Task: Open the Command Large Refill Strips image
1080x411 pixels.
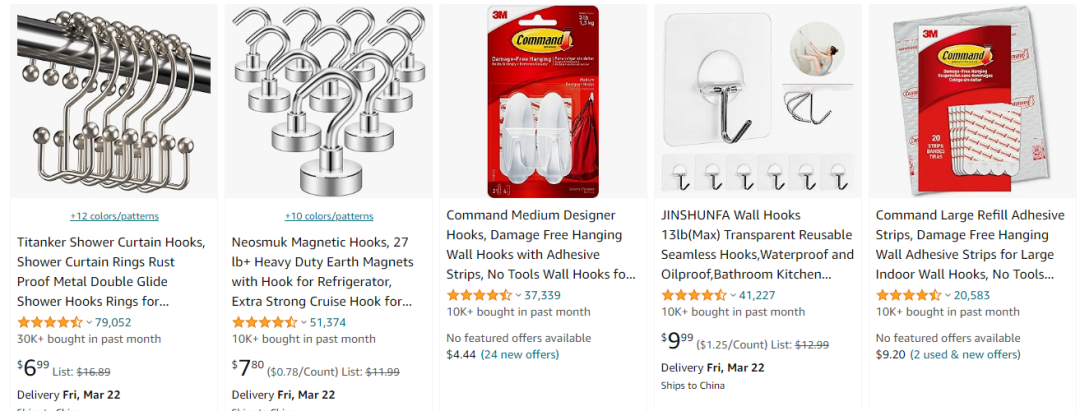Action: pos(973,101)
